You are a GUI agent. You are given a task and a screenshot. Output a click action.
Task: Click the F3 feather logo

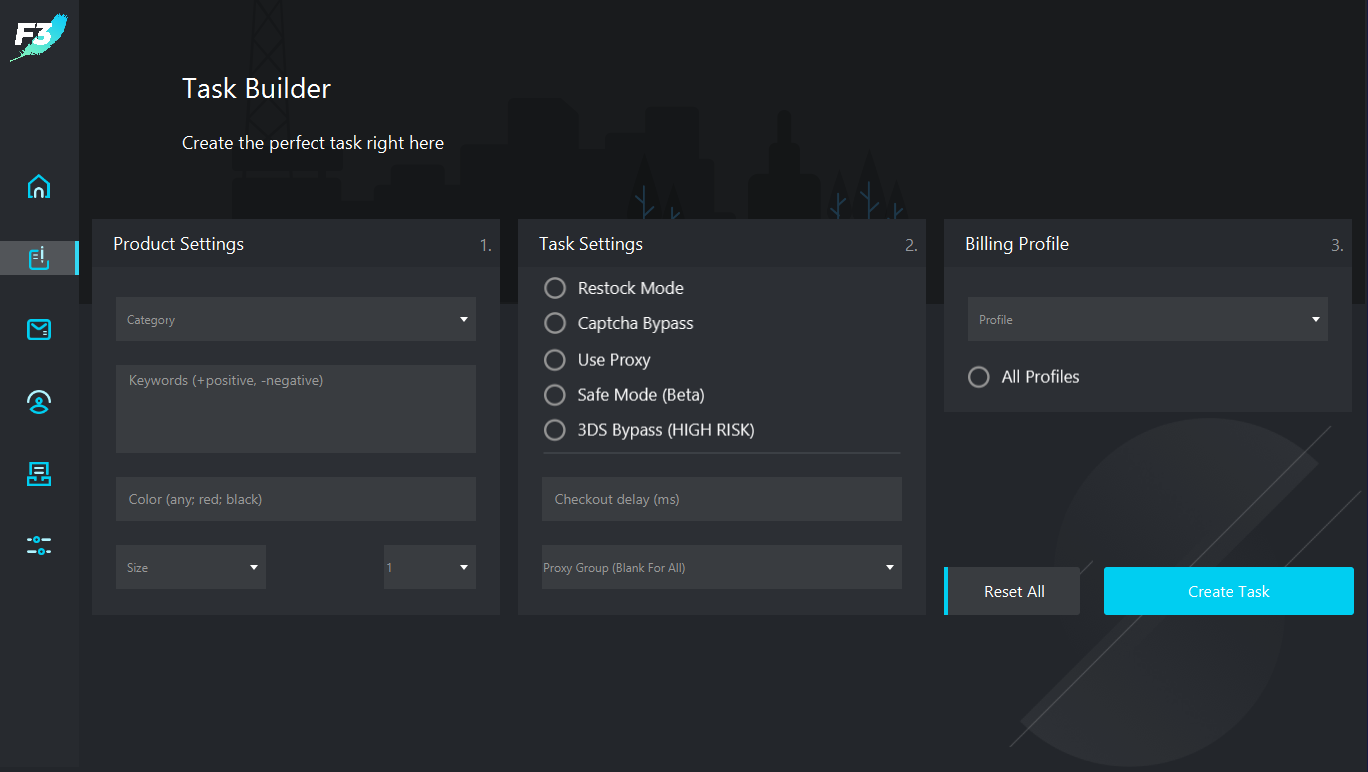(x=38, y=37)
